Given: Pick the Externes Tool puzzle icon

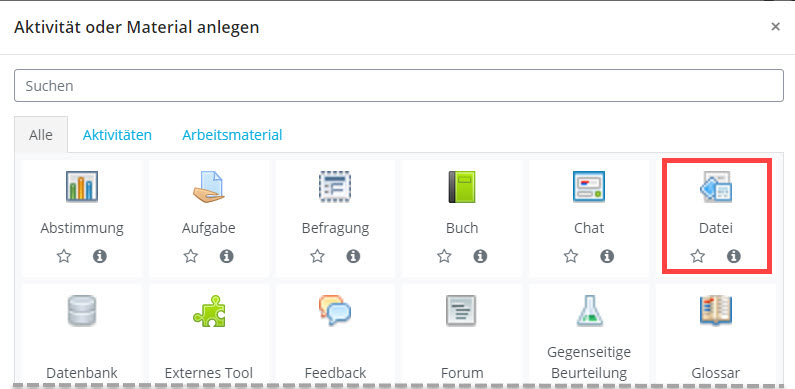Looking at the screenshot, I should (x=208, y=310).
